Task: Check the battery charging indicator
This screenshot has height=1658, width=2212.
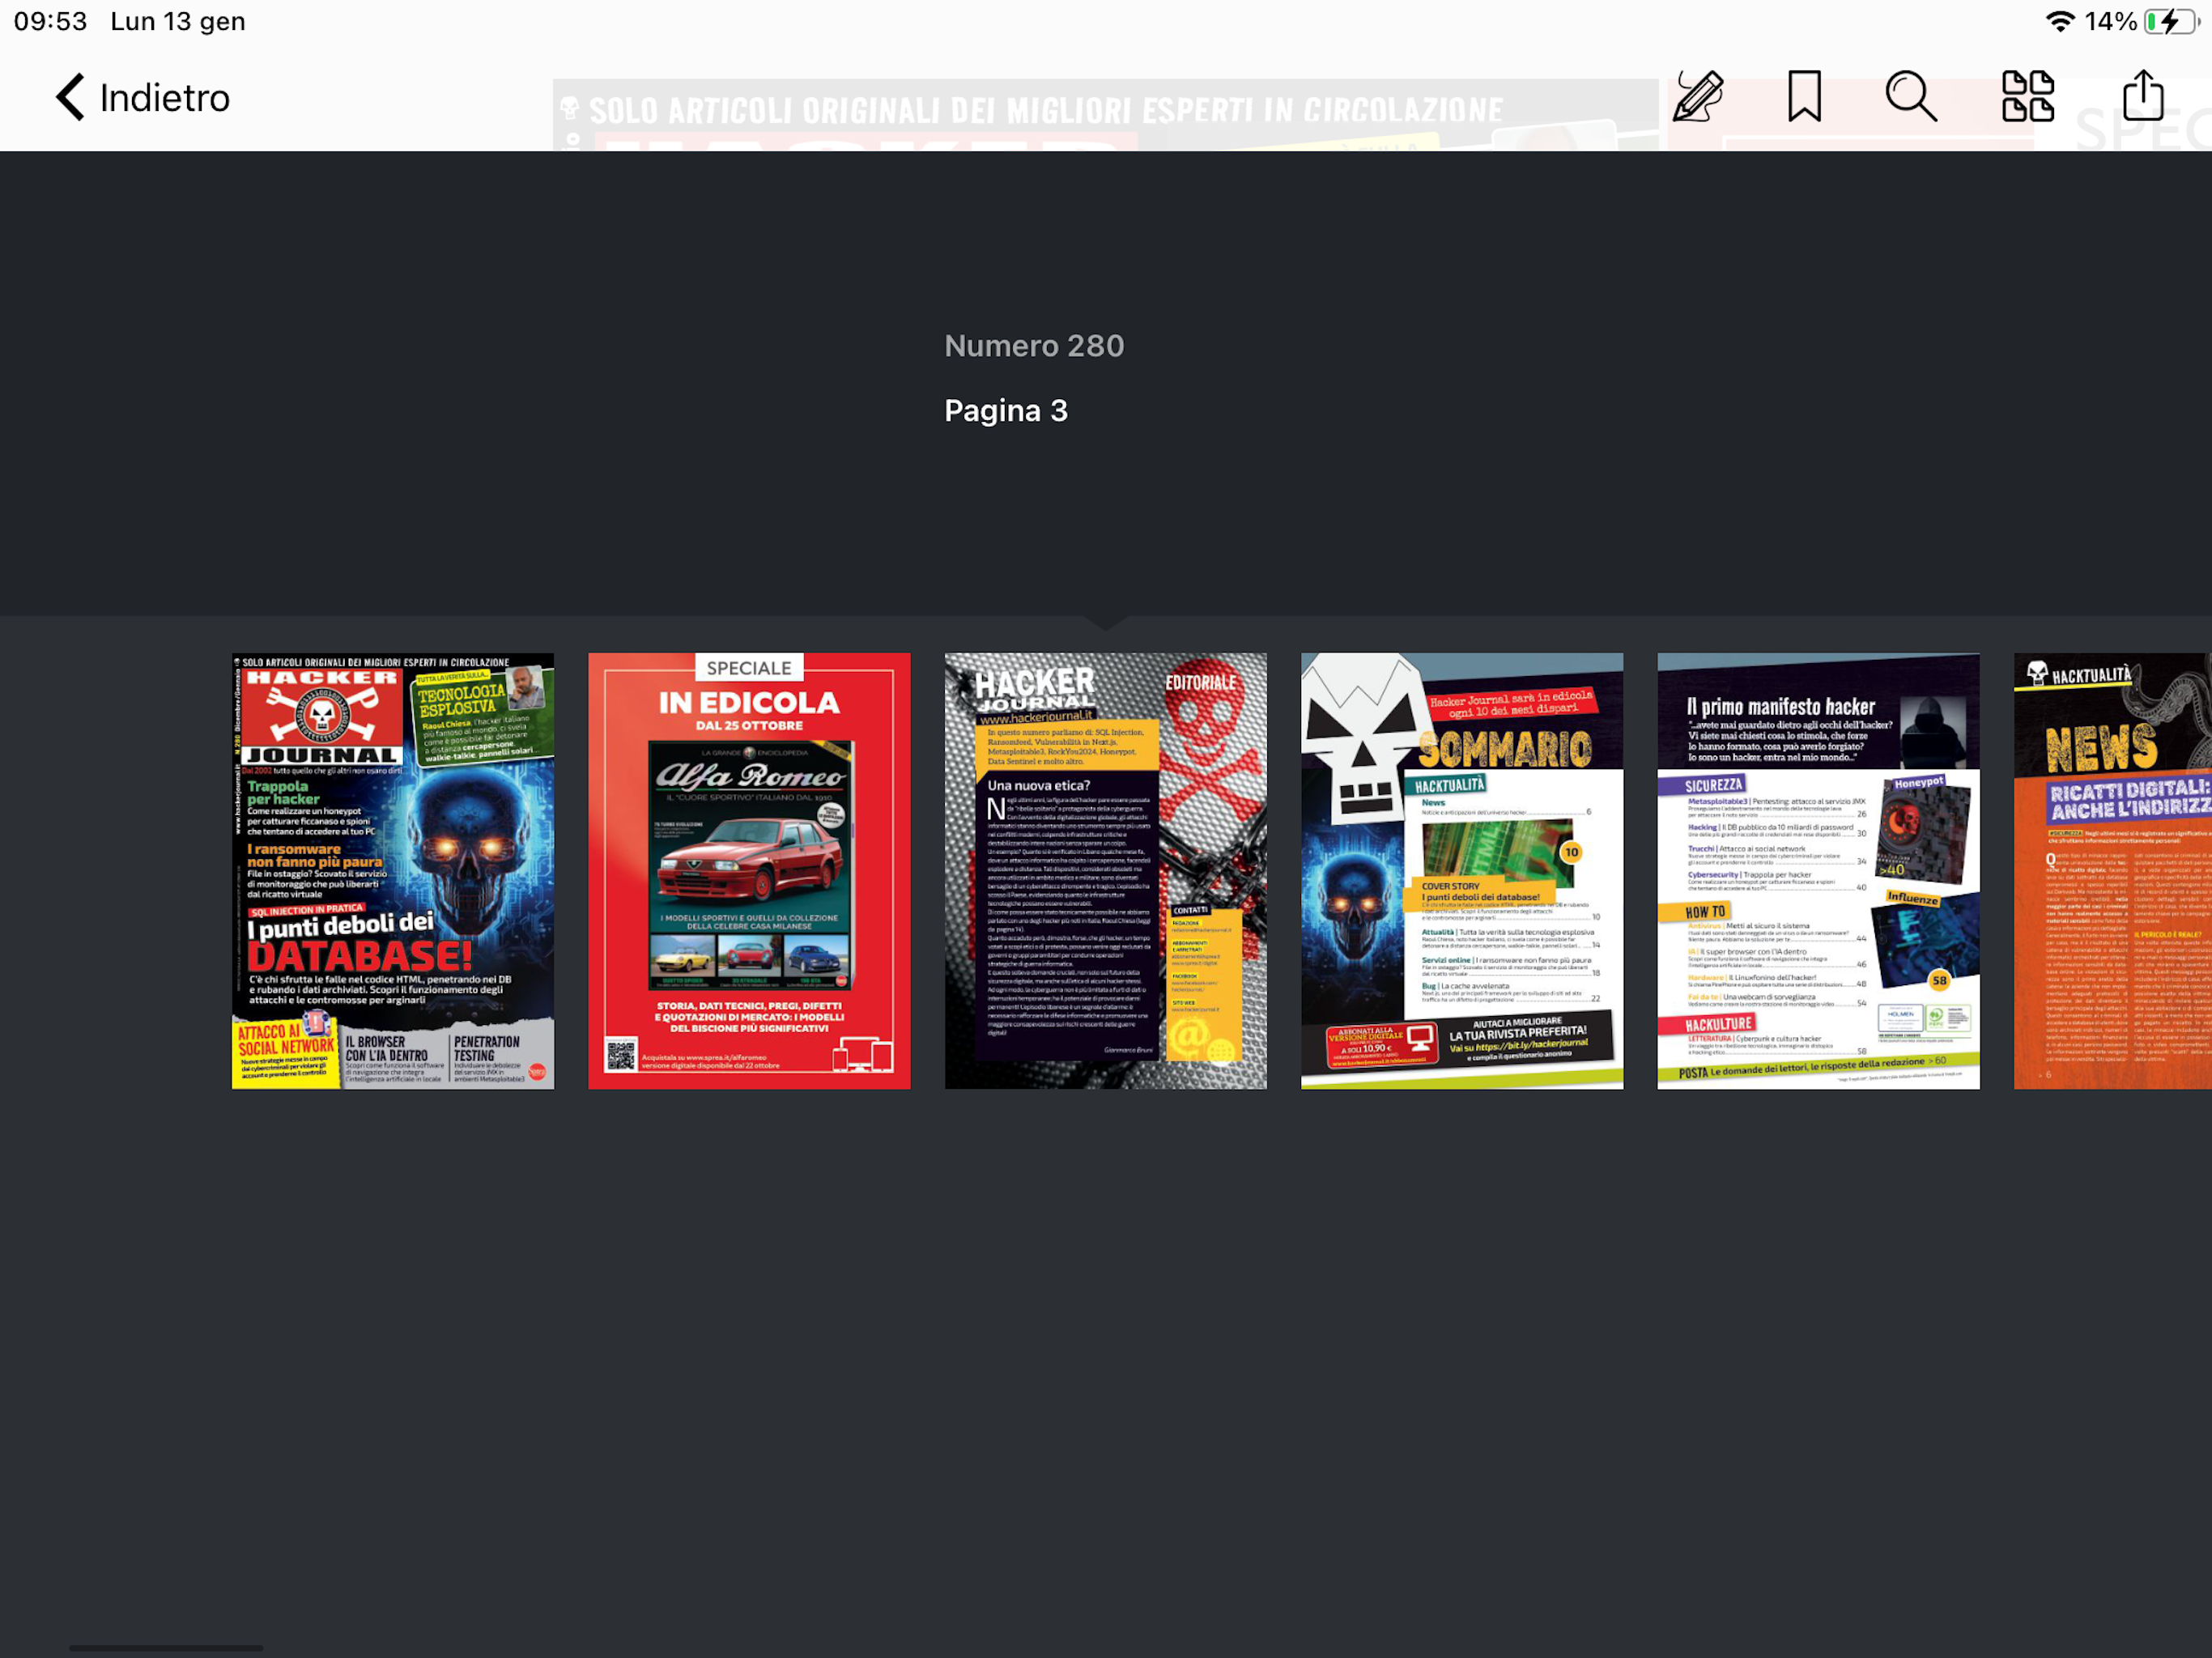Action: 2171,21
